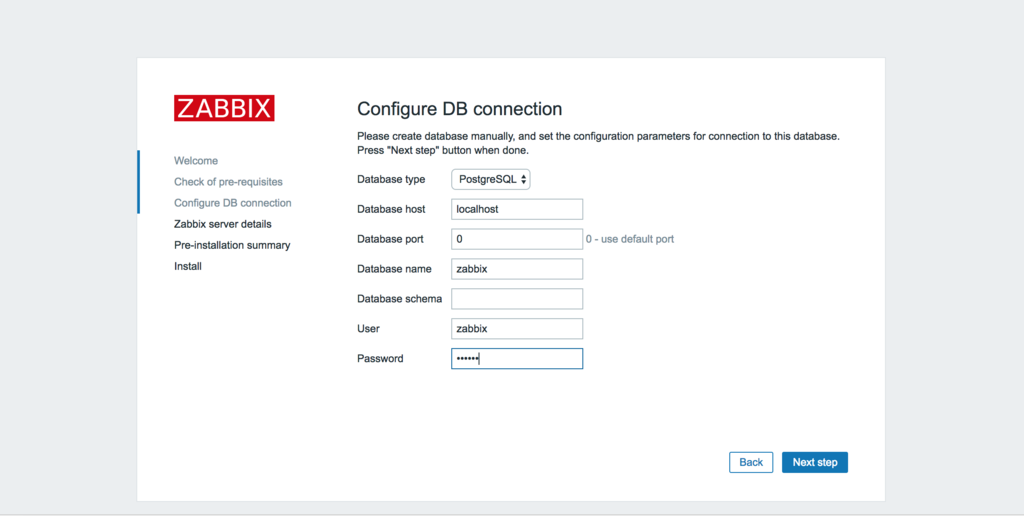Open Pre-installation summary step

pos(232,246)
